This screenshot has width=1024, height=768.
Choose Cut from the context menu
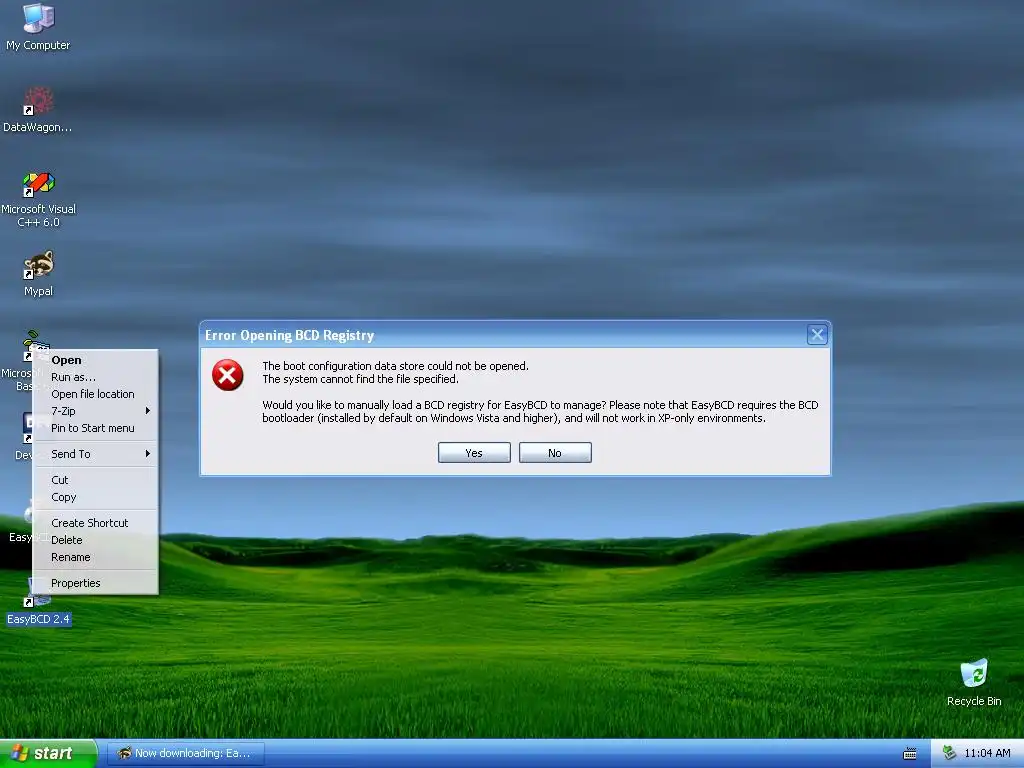pyautogui.click(x=95, y=480)
